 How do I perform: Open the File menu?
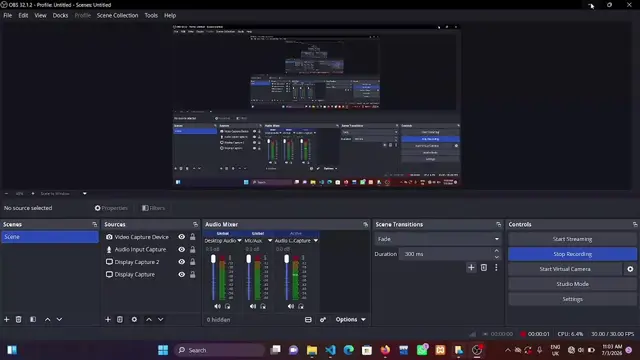click(x=8, y=16)
